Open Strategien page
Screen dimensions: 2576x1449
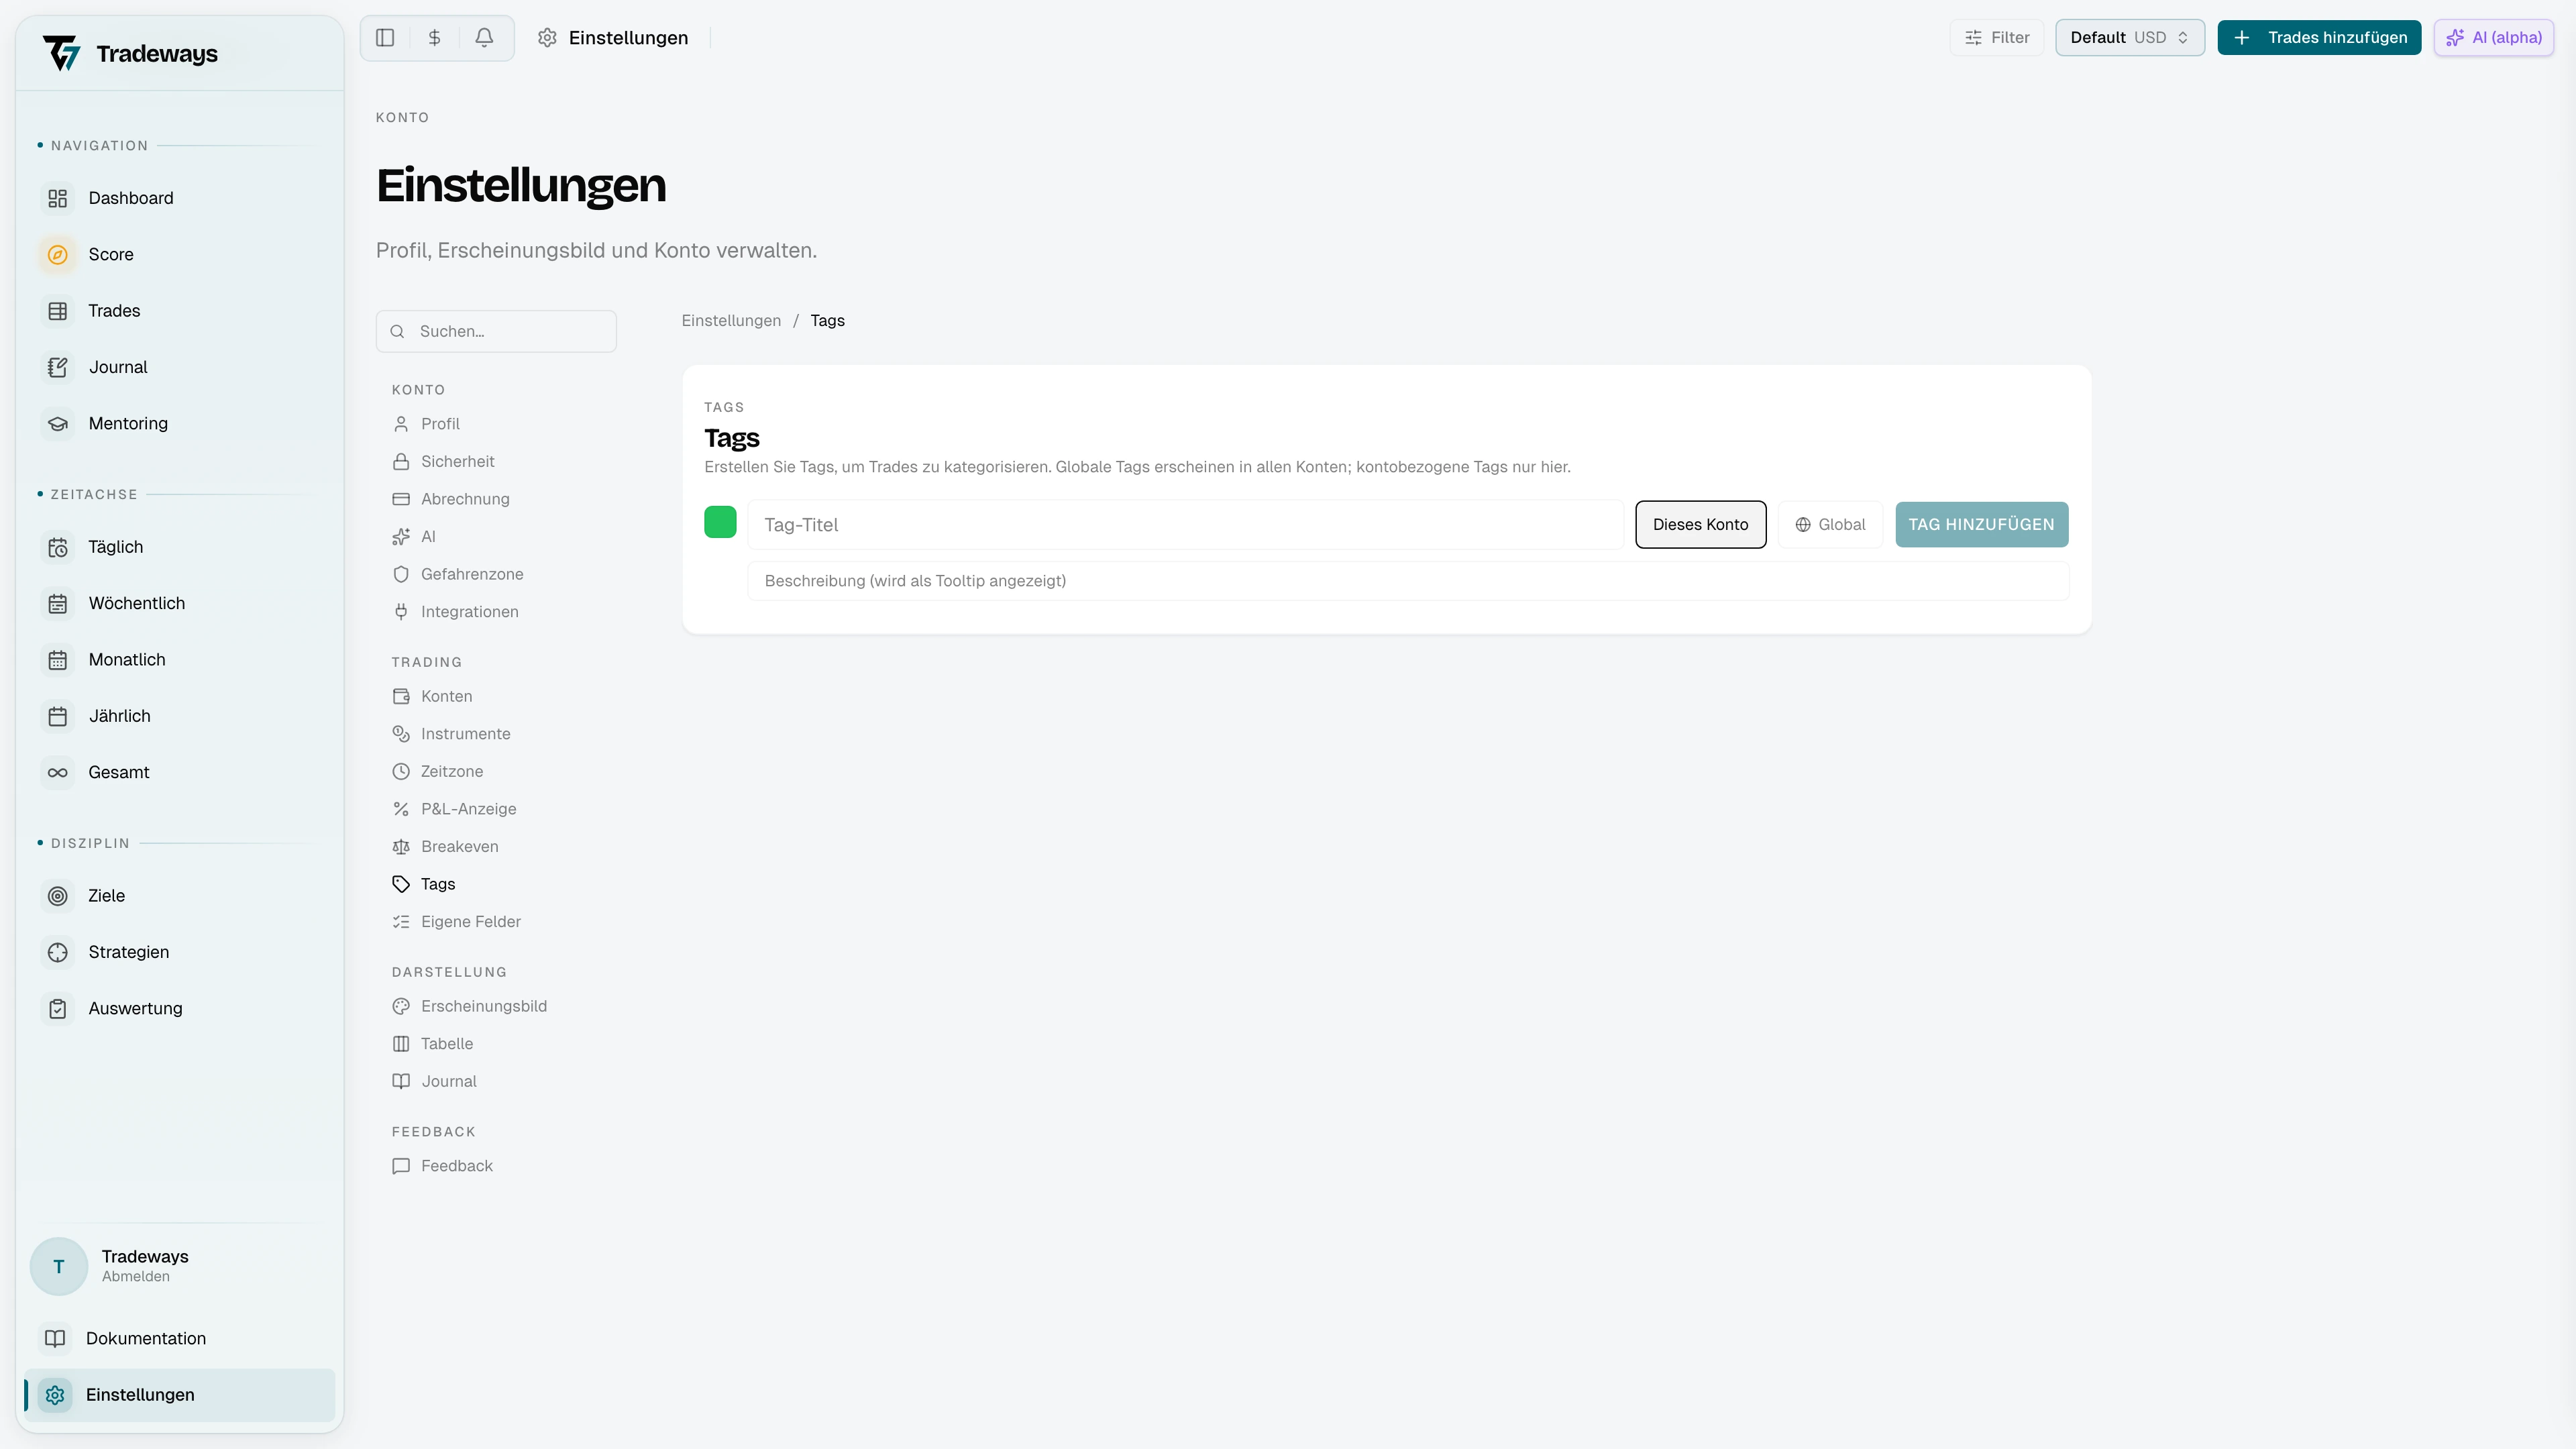coord(180,952)
